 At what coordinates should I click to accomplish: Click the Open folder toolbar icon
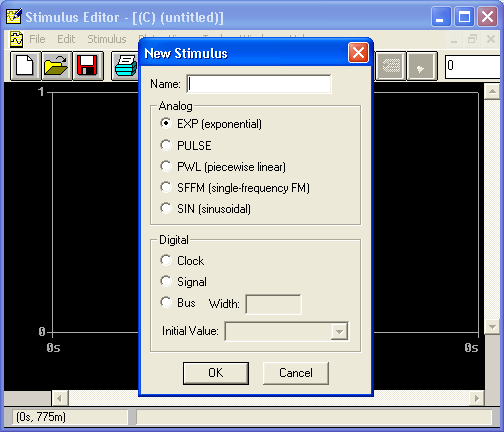click(56, 66)
